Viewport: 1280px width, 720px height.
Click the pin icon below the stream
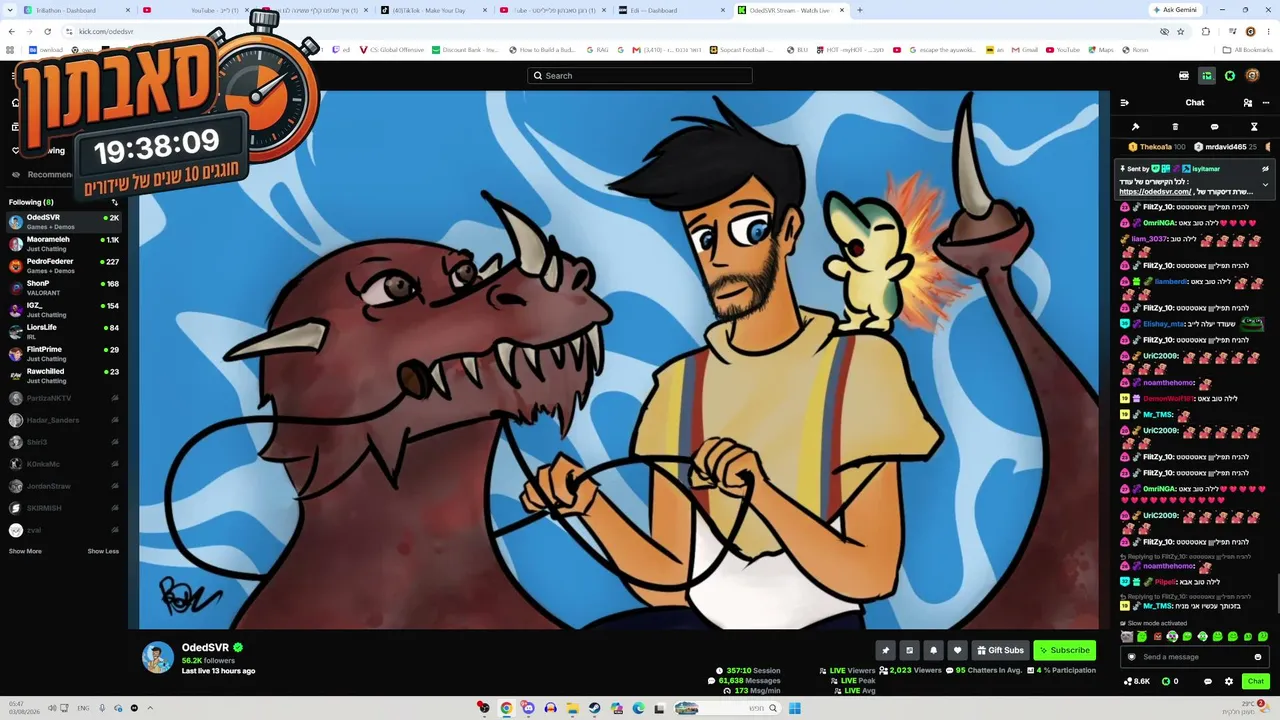pos(885,650)
